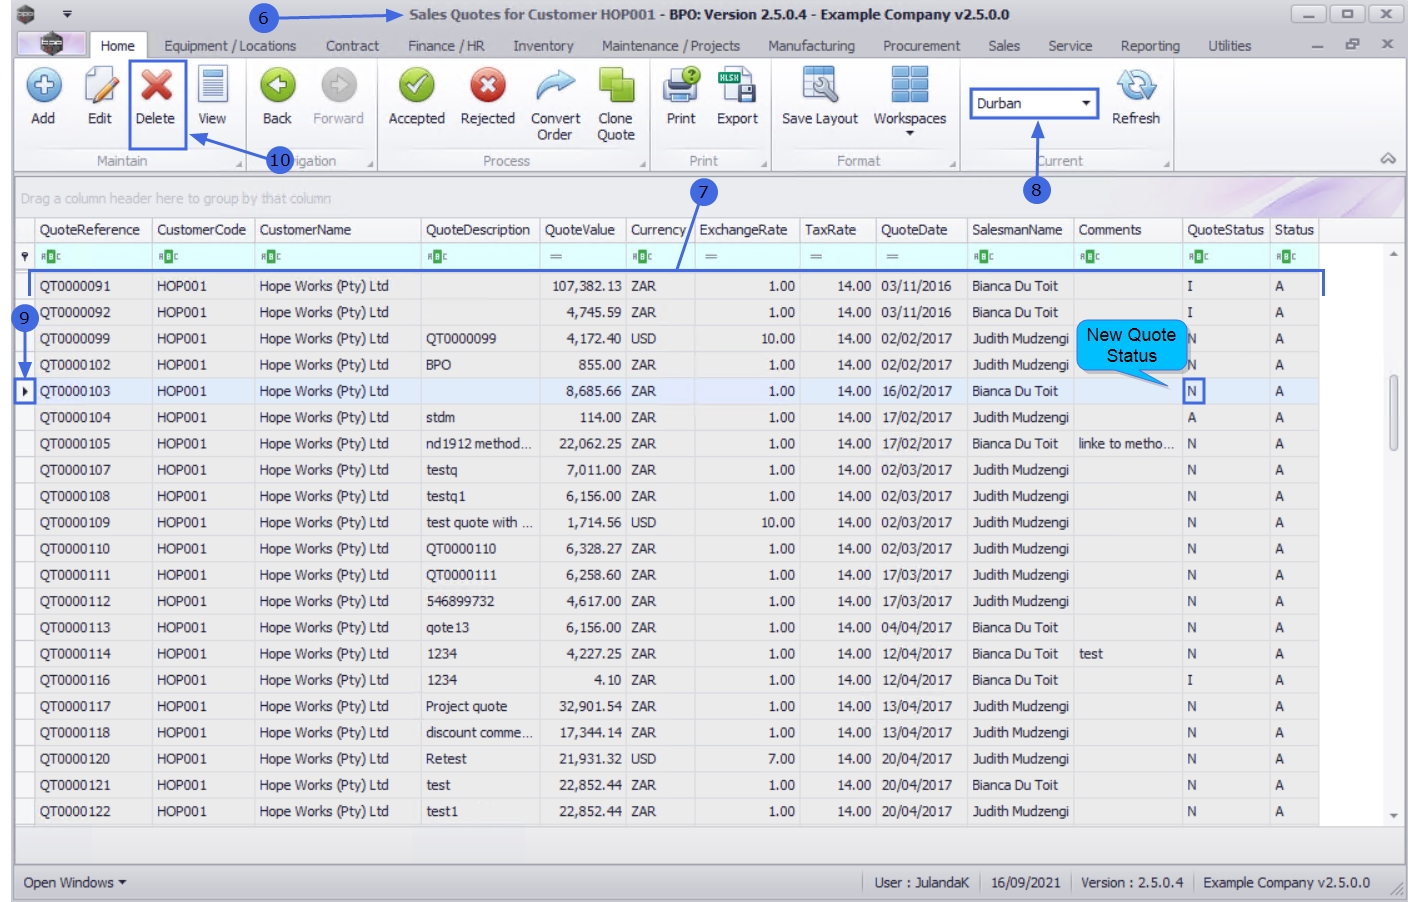
Task: Open the Open Windows menu
Action: coord(75,882)
